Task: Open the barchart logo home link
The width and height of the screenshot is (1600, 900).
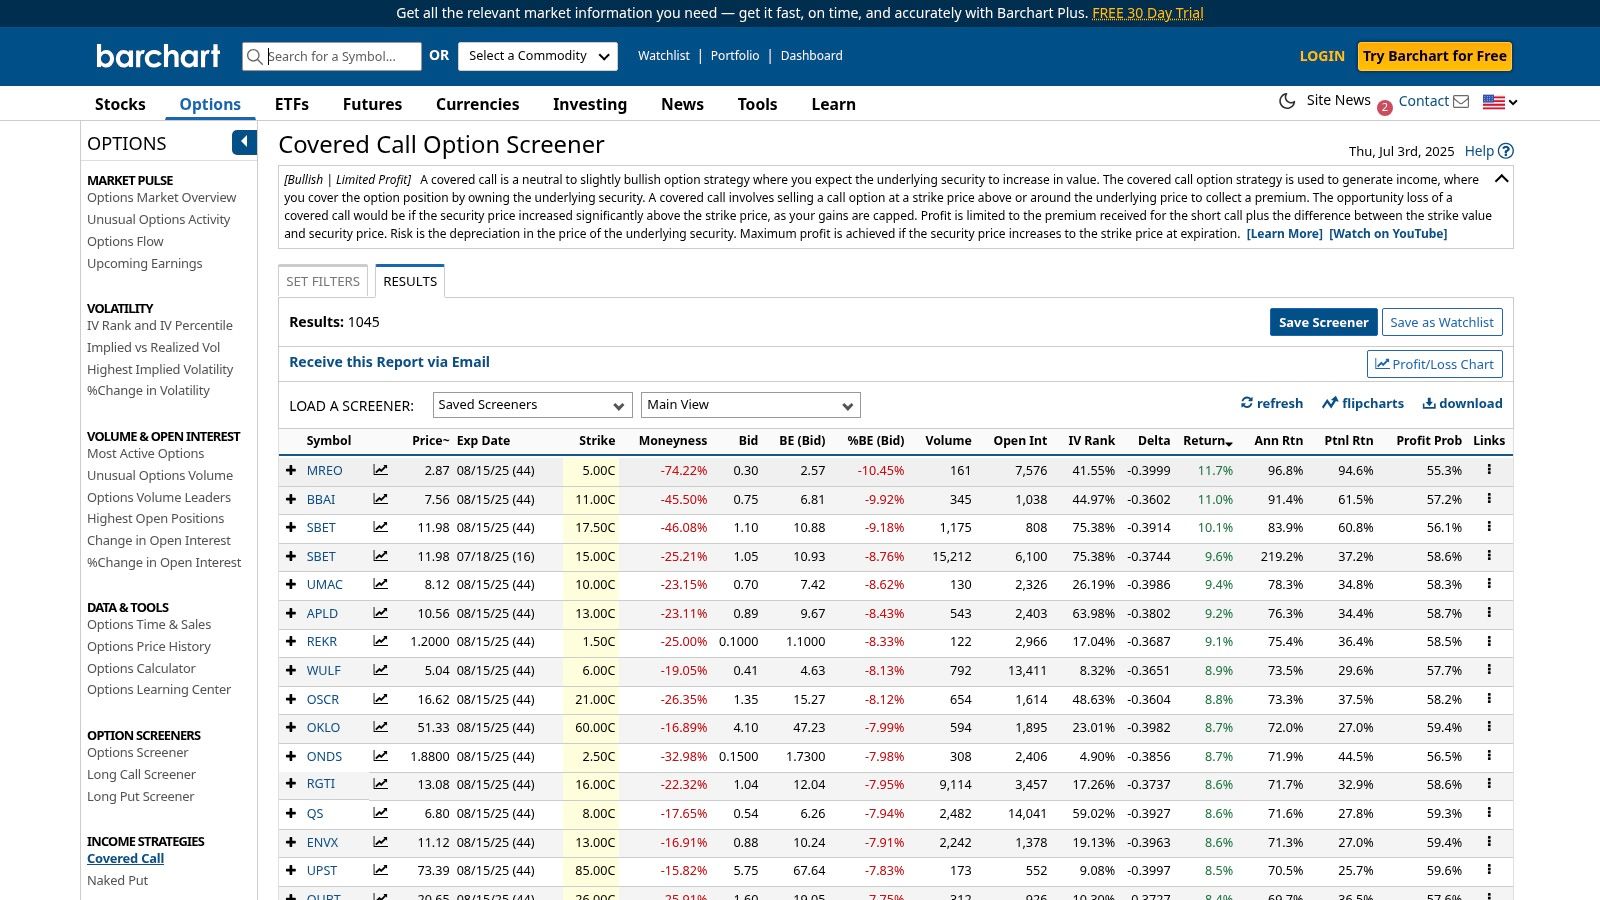Action: click(158, 56)
